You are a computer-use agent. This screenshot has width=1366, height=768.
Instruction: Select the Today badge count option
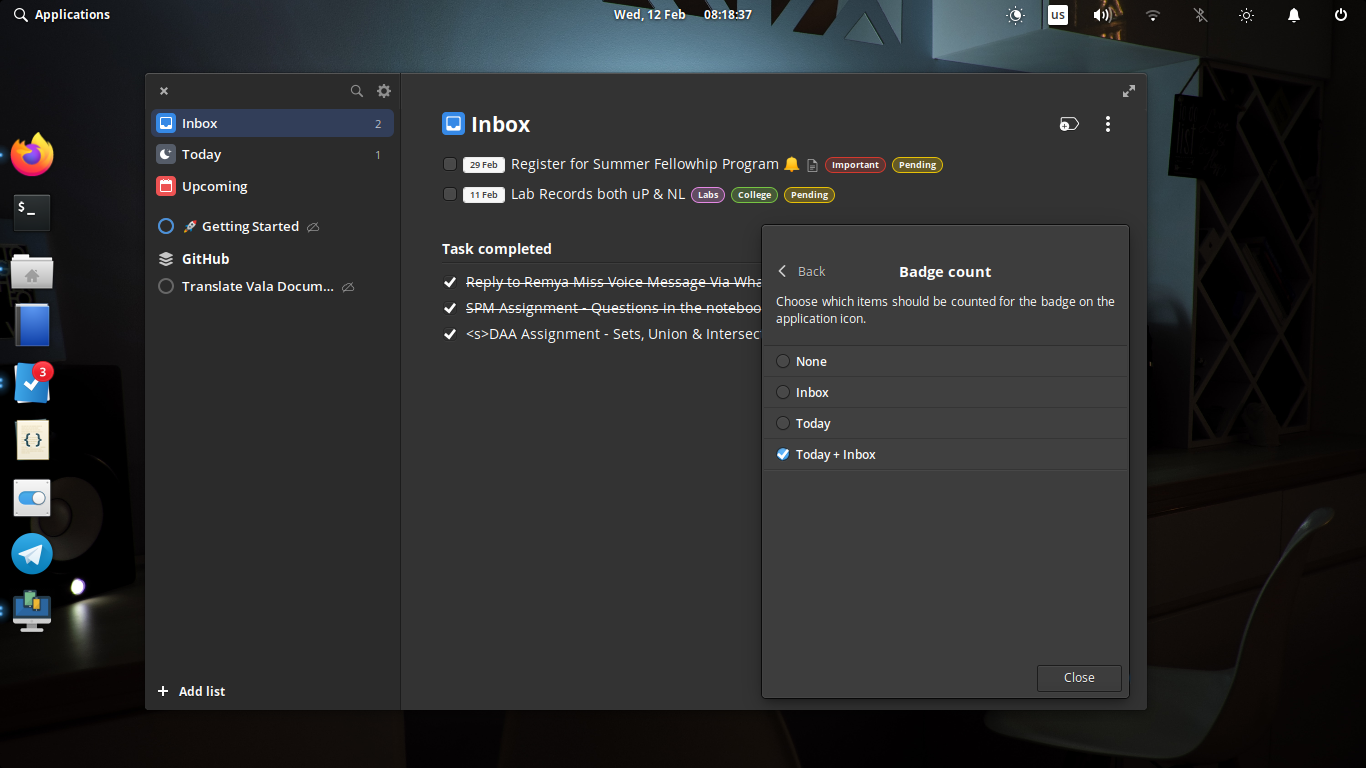945,423
